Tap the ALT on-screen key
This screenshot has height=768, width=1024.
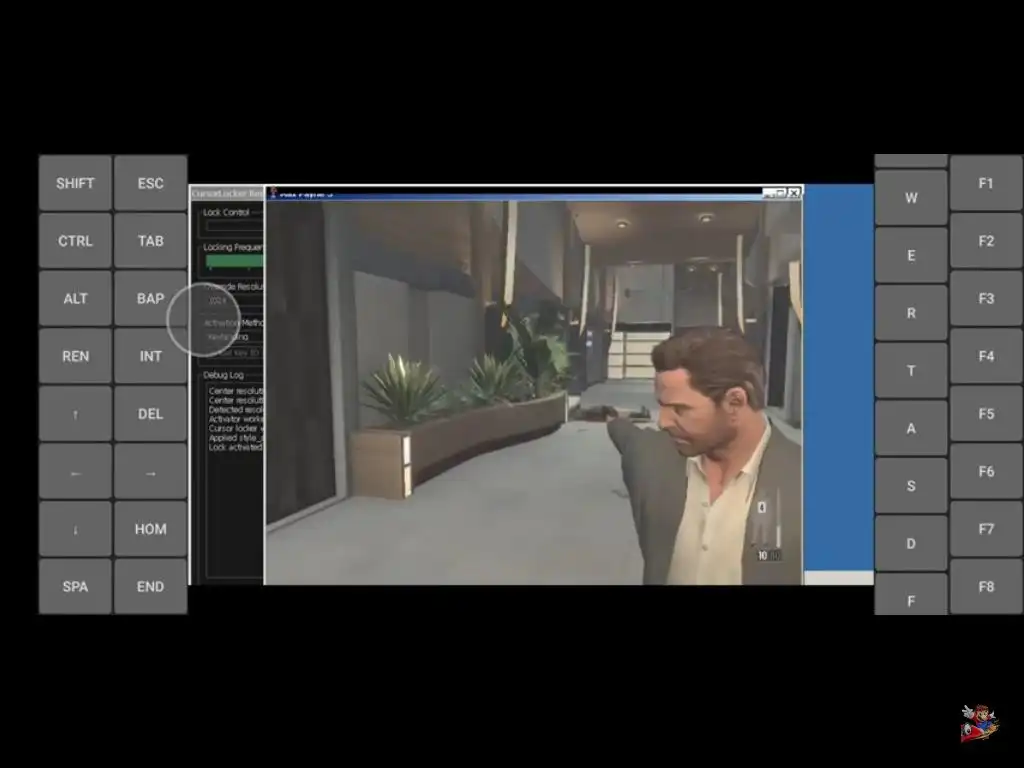click(x=75, y=298)
